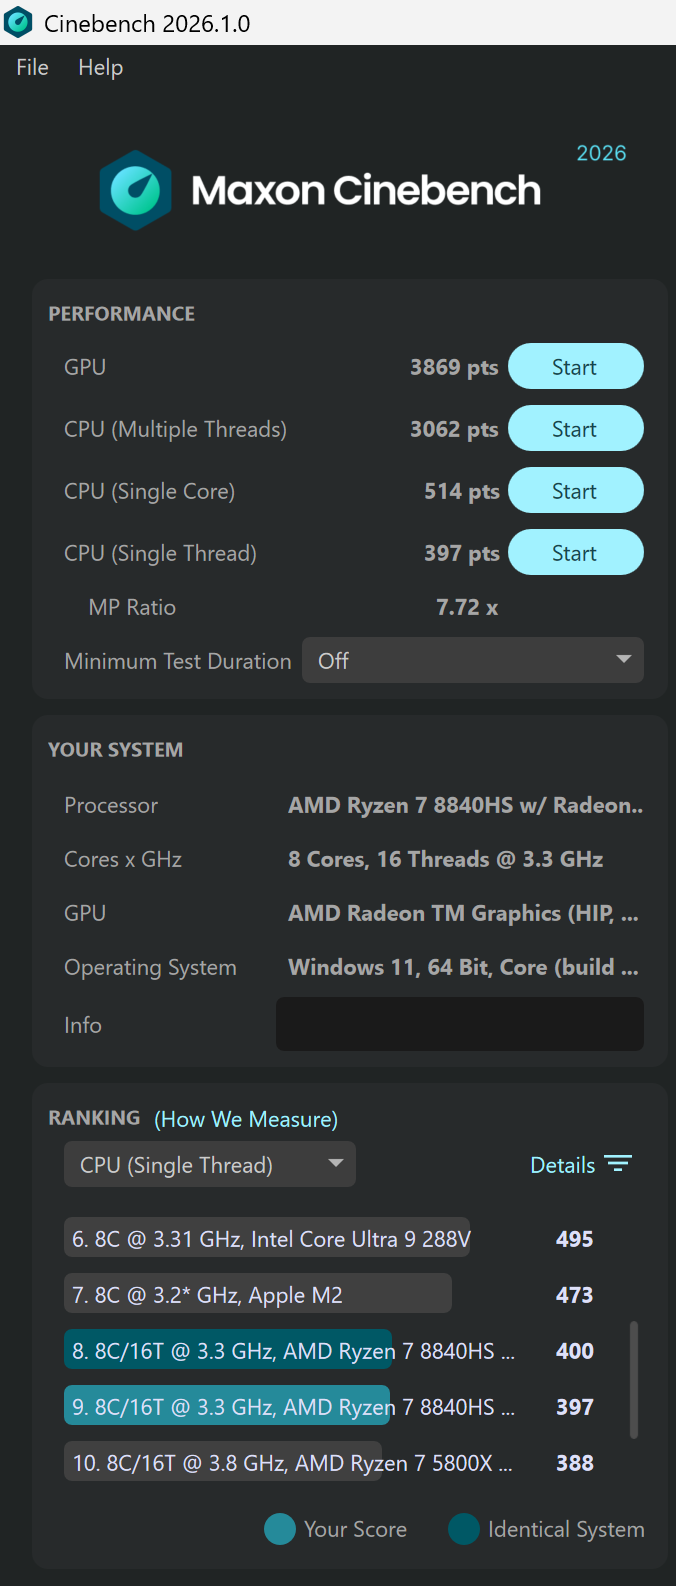Start the CPU (Multiple Threads) test
Viewport: 676px width, 1586px height.
pyautogui.click(x=576, y=429)
